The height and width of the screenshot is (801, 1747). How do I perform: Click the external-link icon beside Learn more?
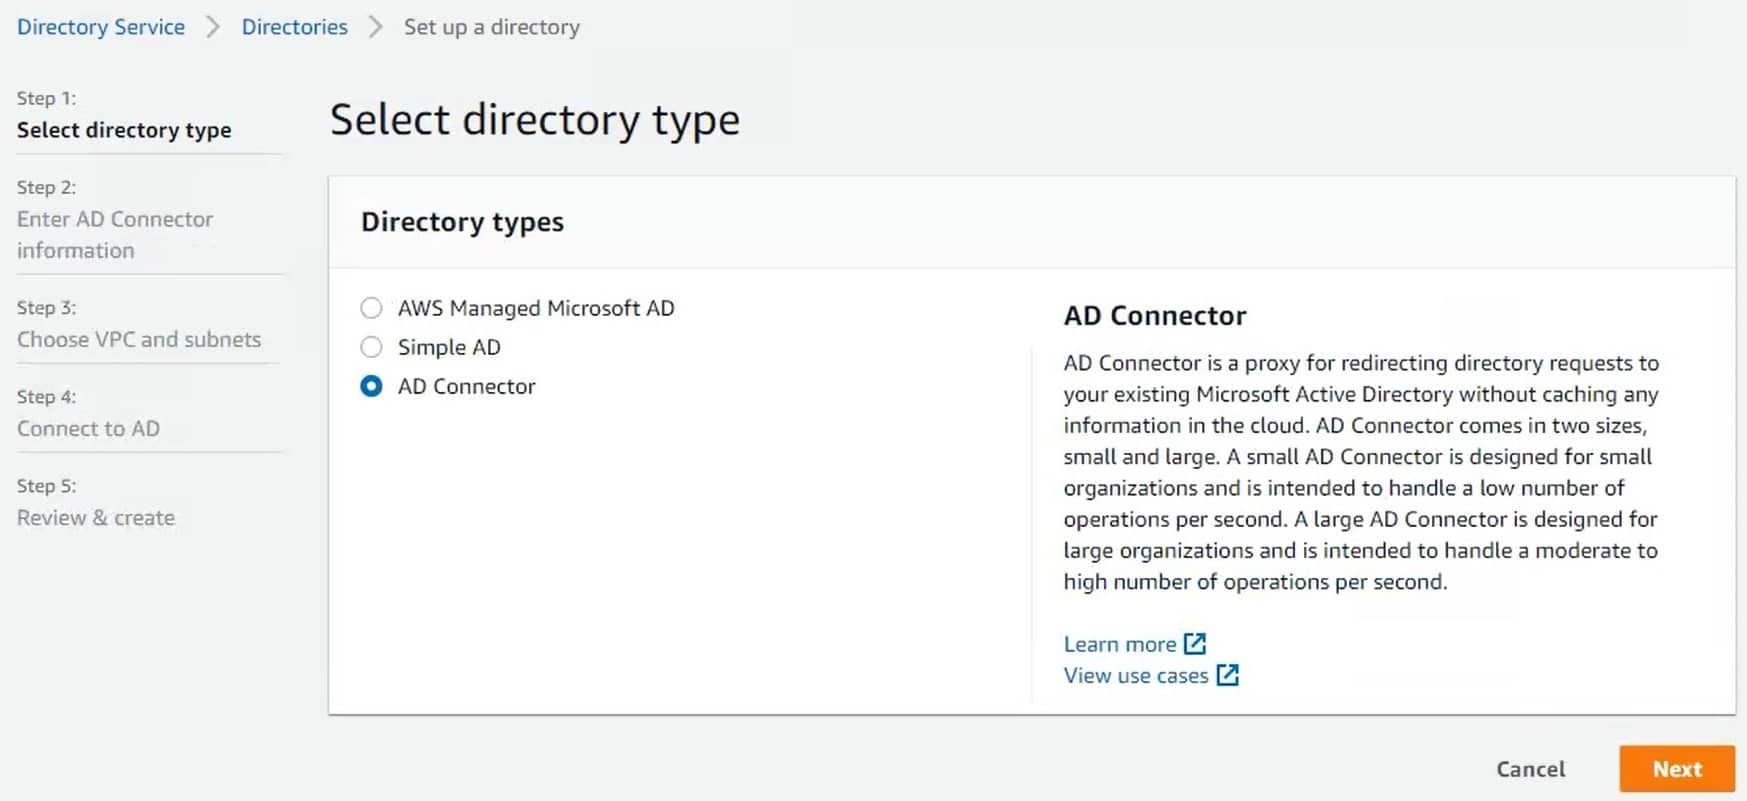coord(1195,644)
